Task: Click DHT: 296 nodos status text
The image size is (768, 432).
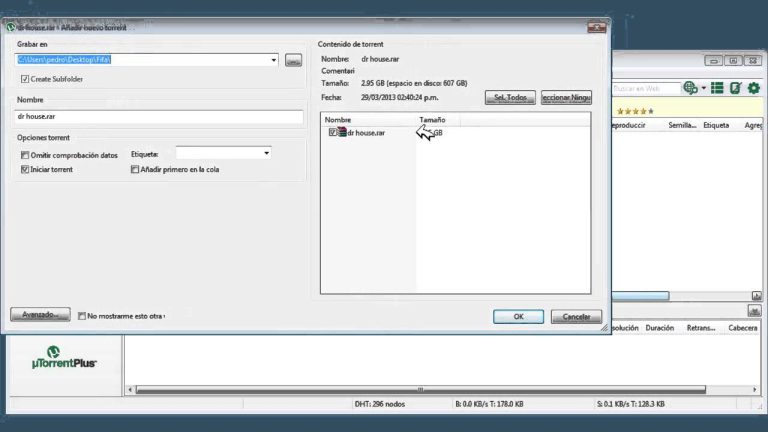Action: 380,404
